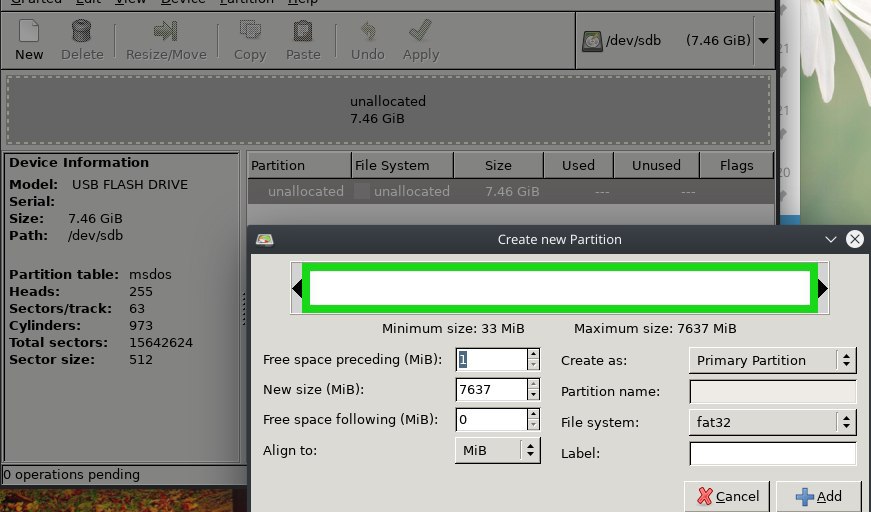Click the unallocated file system color swatch
The image size is (871, 512).
coord(362,192)
